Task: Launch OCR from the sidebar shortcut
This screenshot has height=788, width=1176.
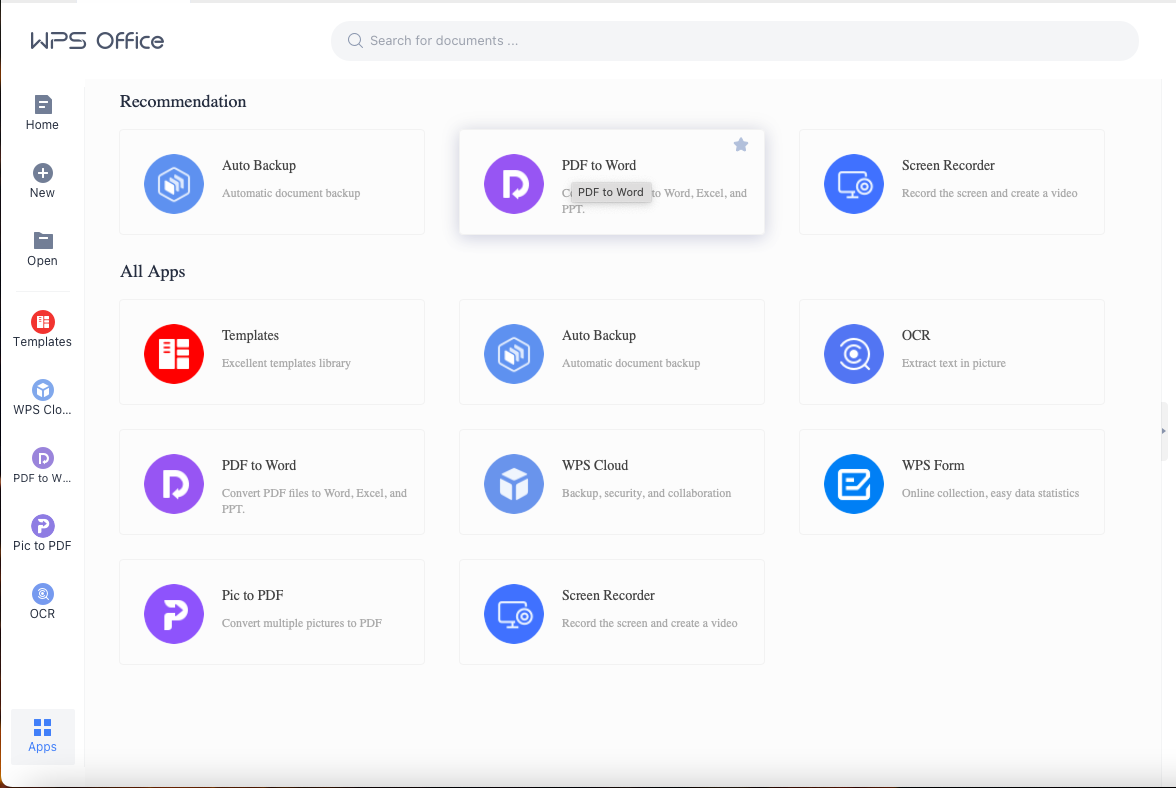Action: pos(43,602)
